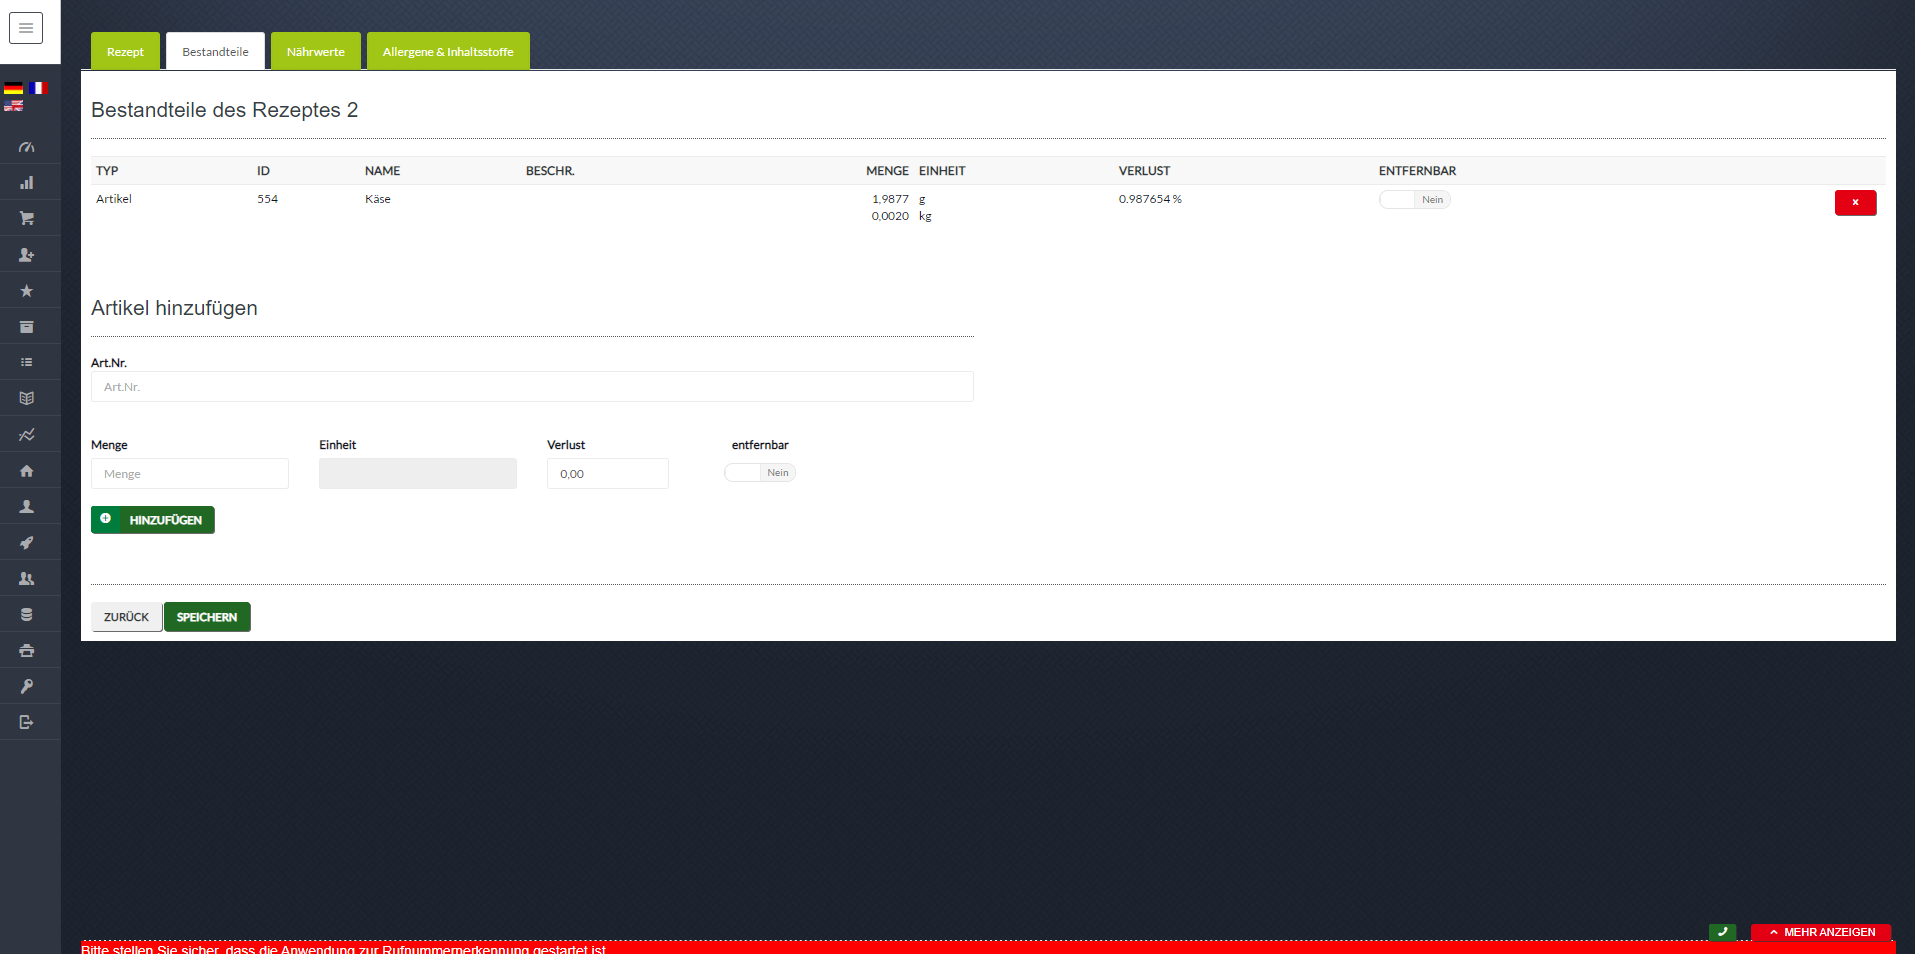Open the hamburger menu button
Screen dimensions: 1915x954
(26, 28)
